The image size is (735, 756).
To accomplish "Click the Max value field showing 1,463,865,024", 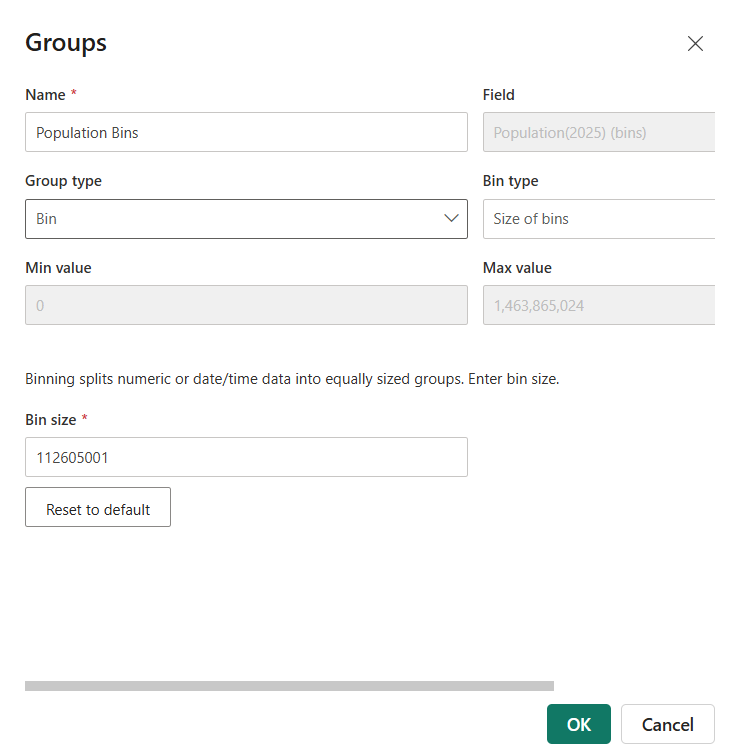I will click(x=599, y=305).
